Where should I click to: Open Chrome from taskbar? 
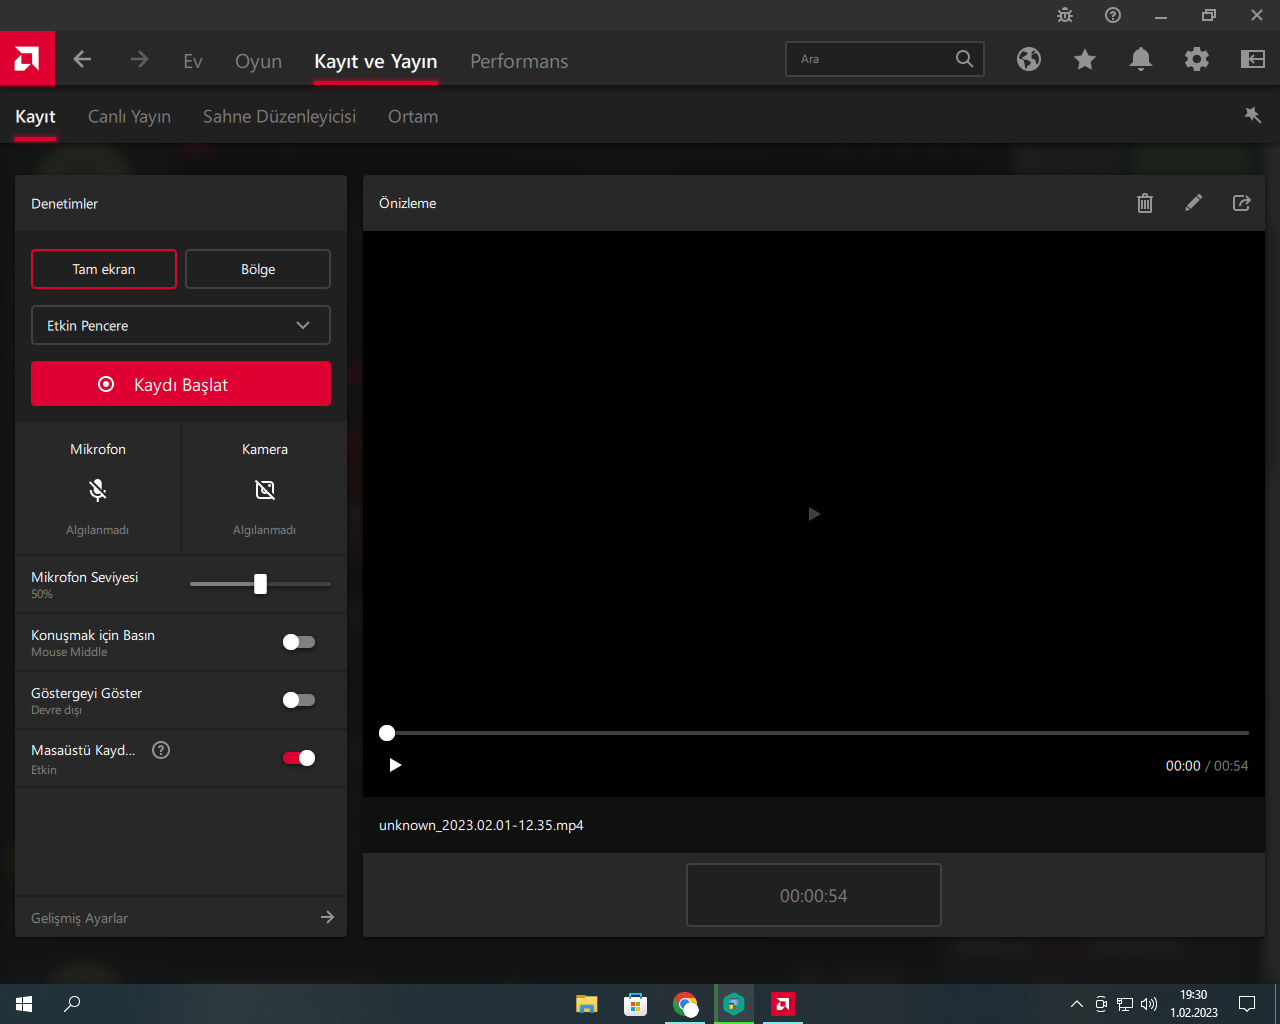pos(685,1004)
